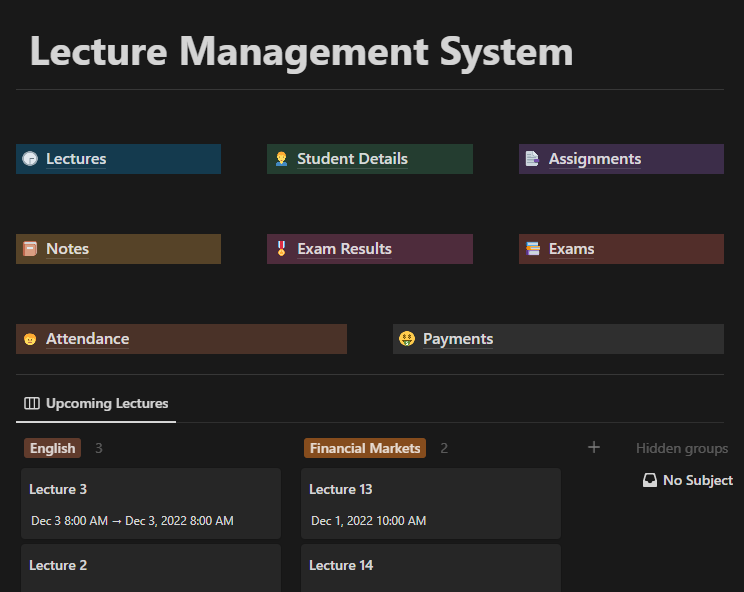The width and height of the screenshot is (744, 592).
Task: Click the document icon beside Assignments
Action: click(532, 159)
